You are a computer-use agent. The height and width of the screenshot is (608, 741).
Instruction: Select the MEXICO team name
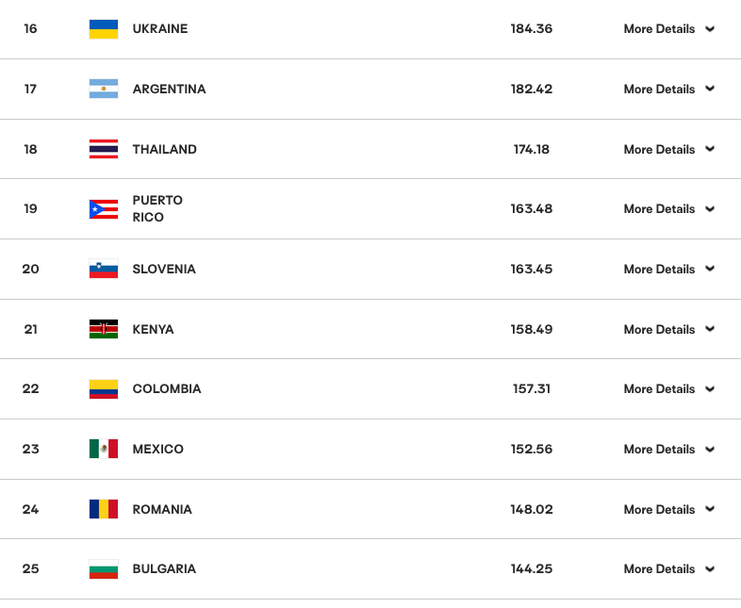click(158, 449)
